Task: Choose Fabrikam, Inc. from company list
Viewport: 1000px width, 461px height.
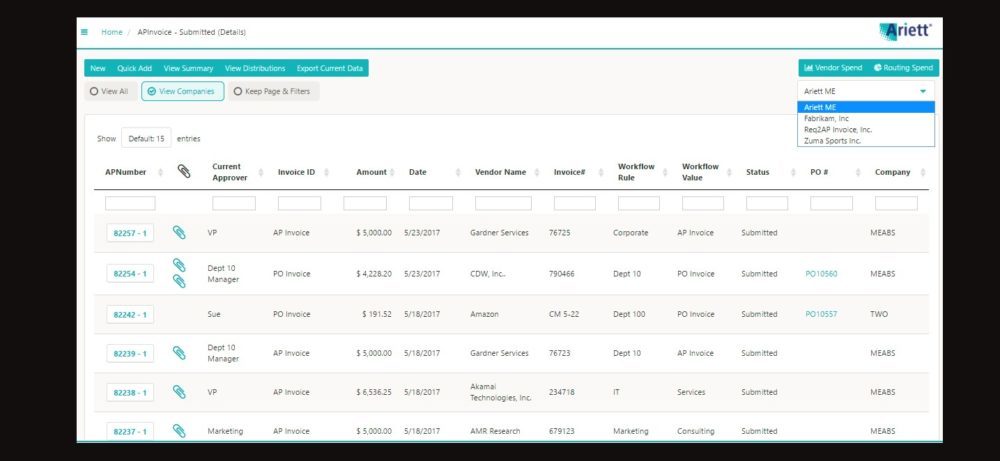Action: click(x=827, y=118)
